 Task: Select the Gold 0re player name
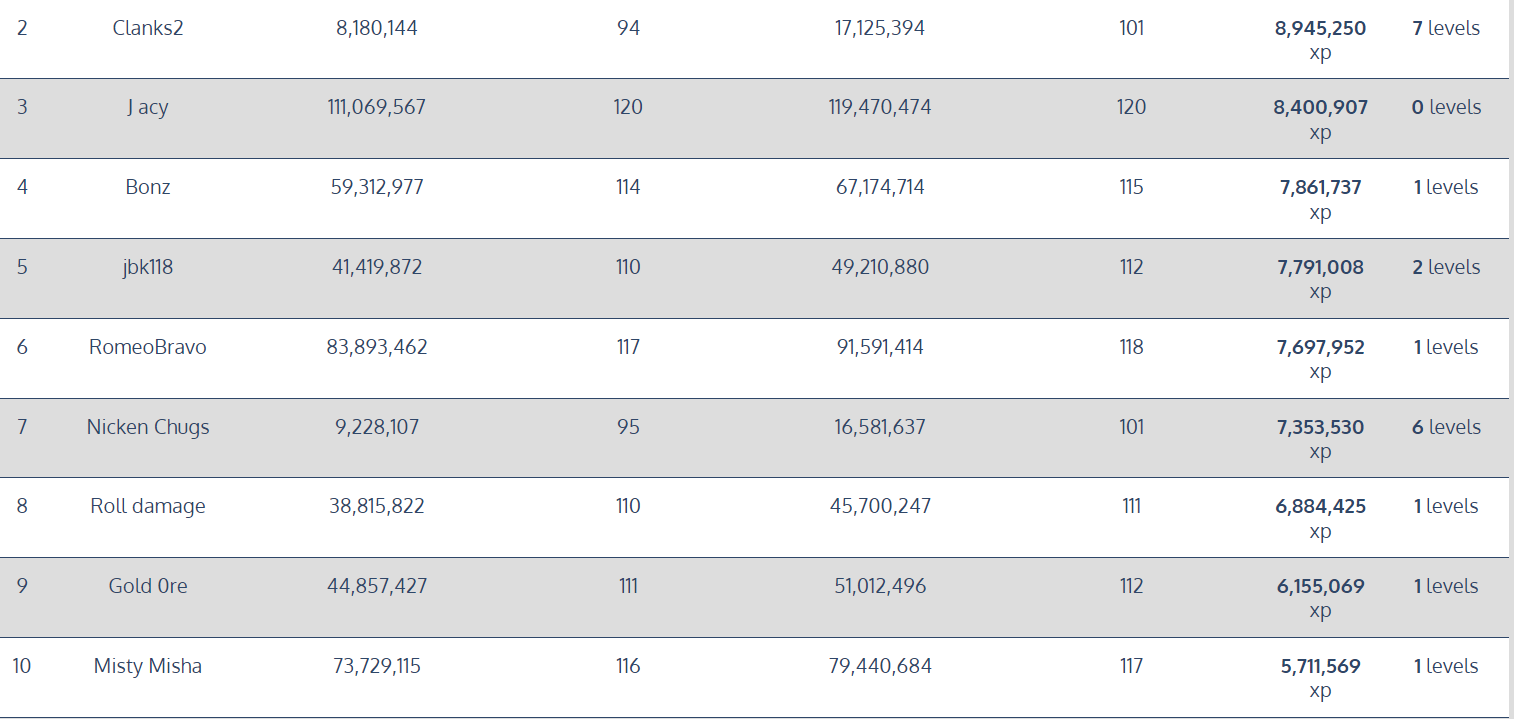[148, 586]
